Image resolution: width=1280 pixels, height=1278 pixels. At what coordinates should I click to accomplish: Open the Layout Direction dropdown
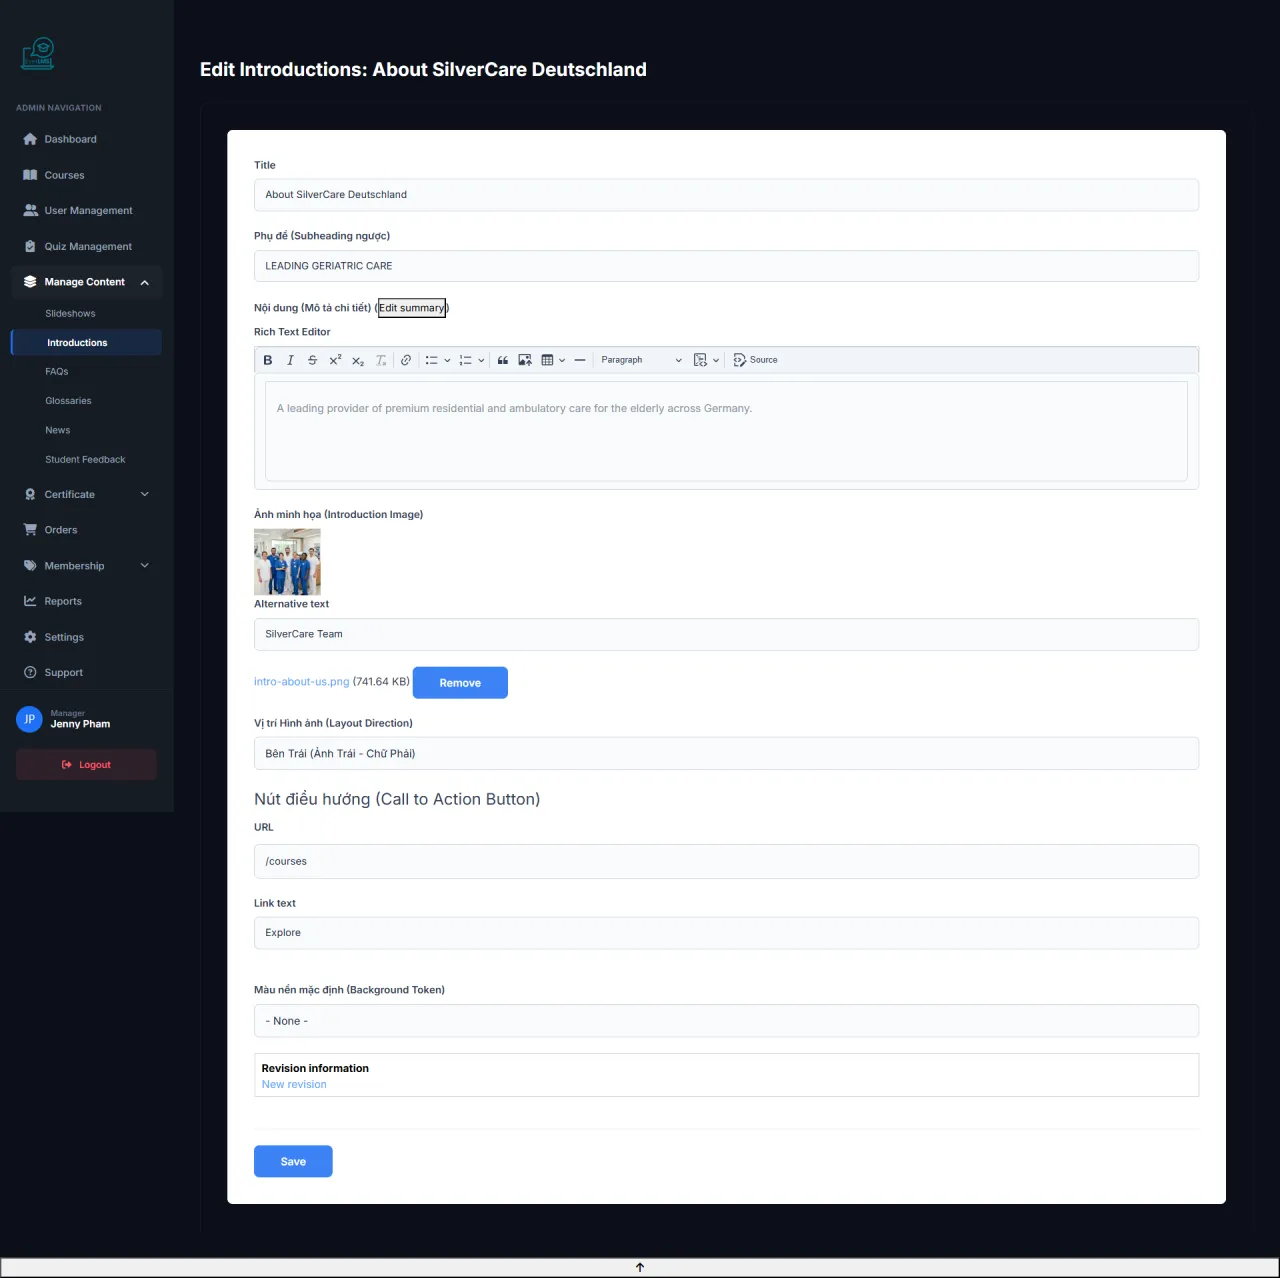point(726,754)
